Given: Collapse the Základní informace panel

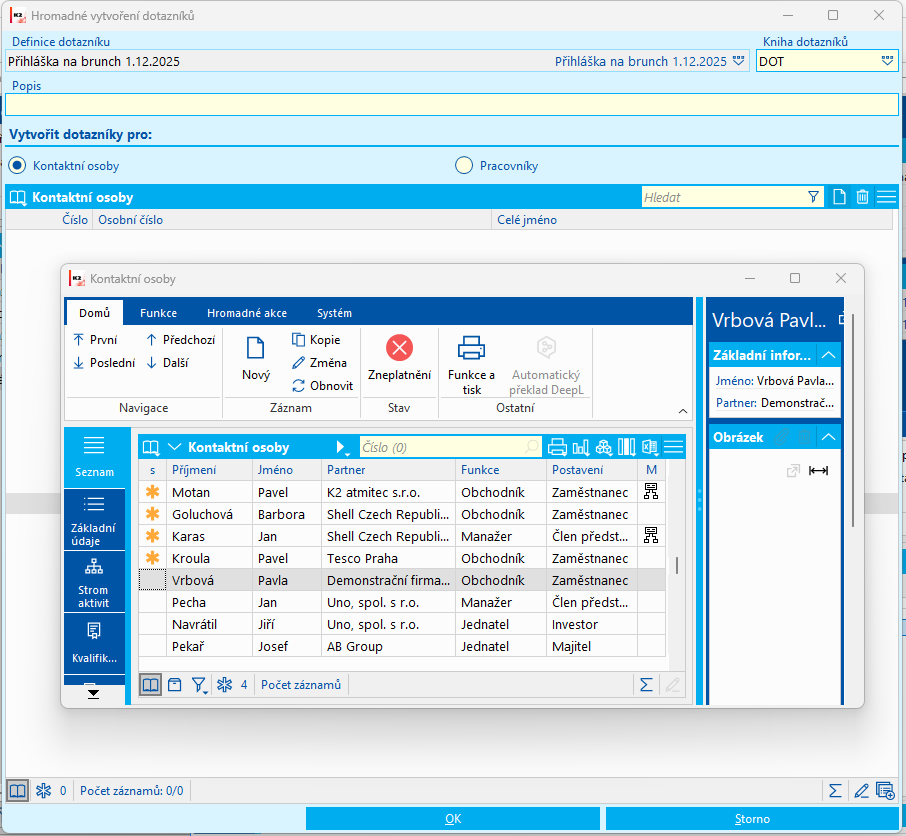Looking at the screenshot, I should [x=829, y=354].
